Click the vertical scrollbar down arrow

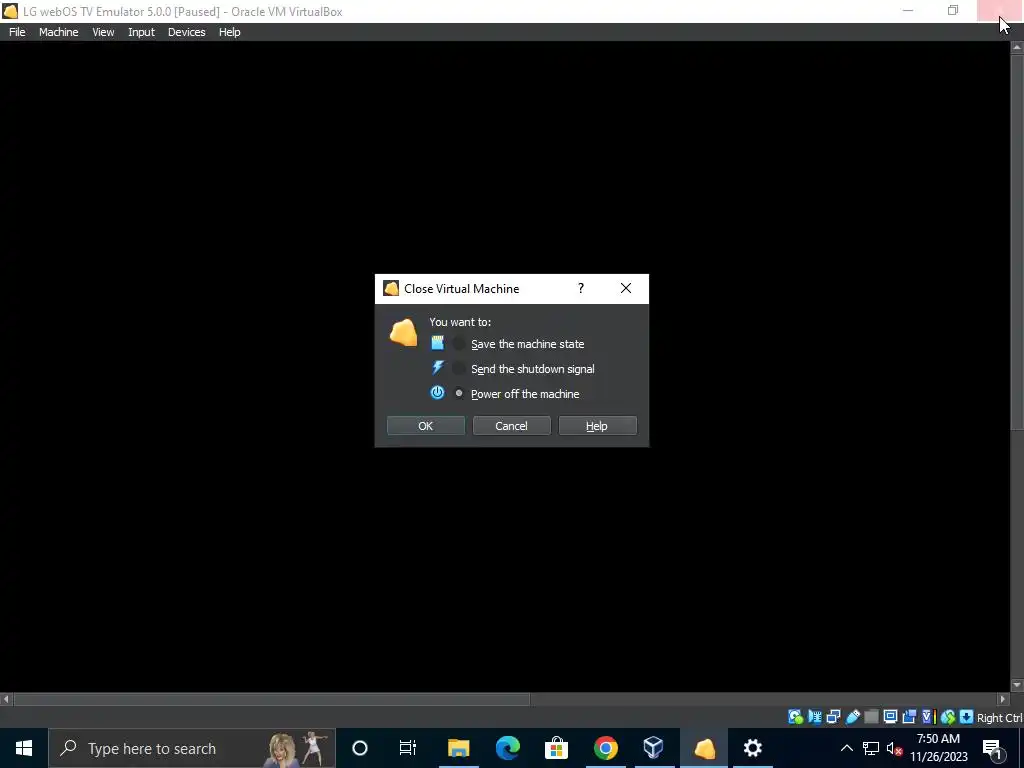pos(1017,685)
